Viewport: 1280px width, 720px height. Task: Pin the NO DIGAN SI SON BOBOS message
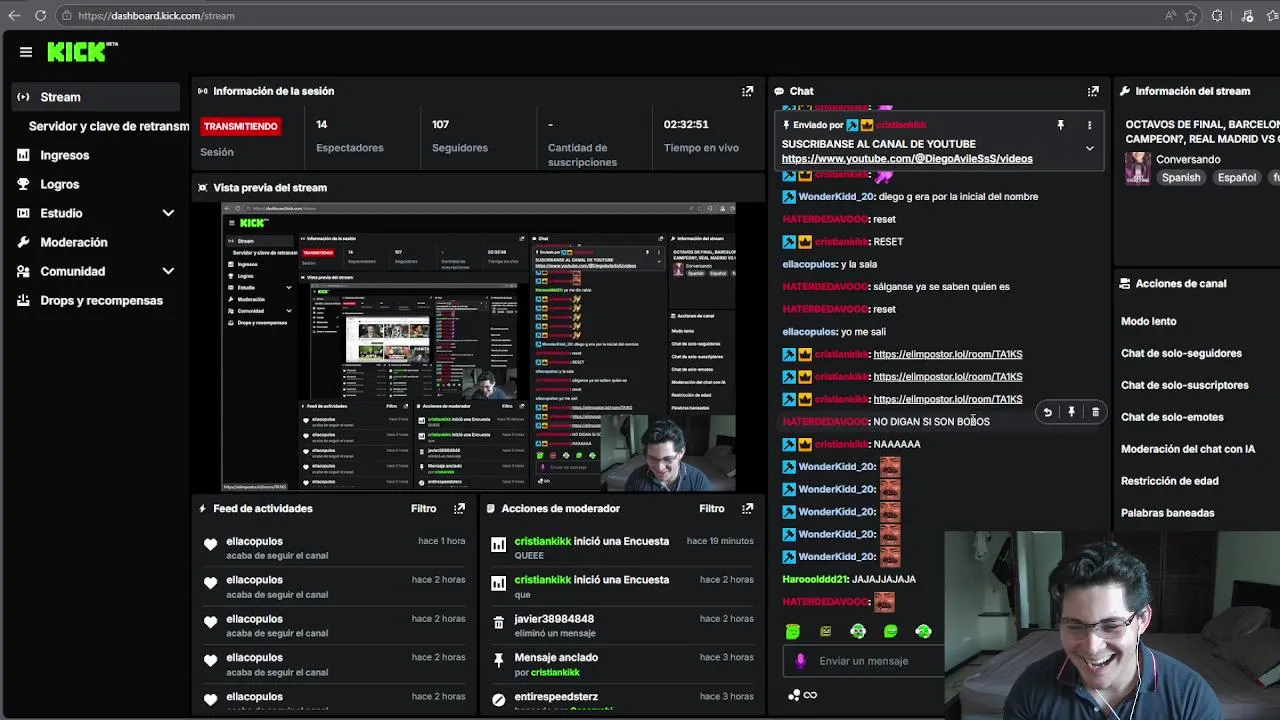click(x=1071, y=412)
